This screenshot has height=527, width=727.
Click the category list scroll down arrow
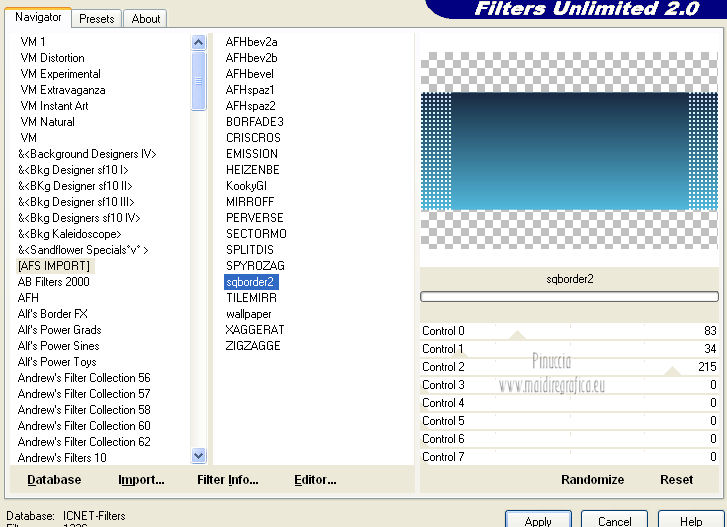[198, 456]
